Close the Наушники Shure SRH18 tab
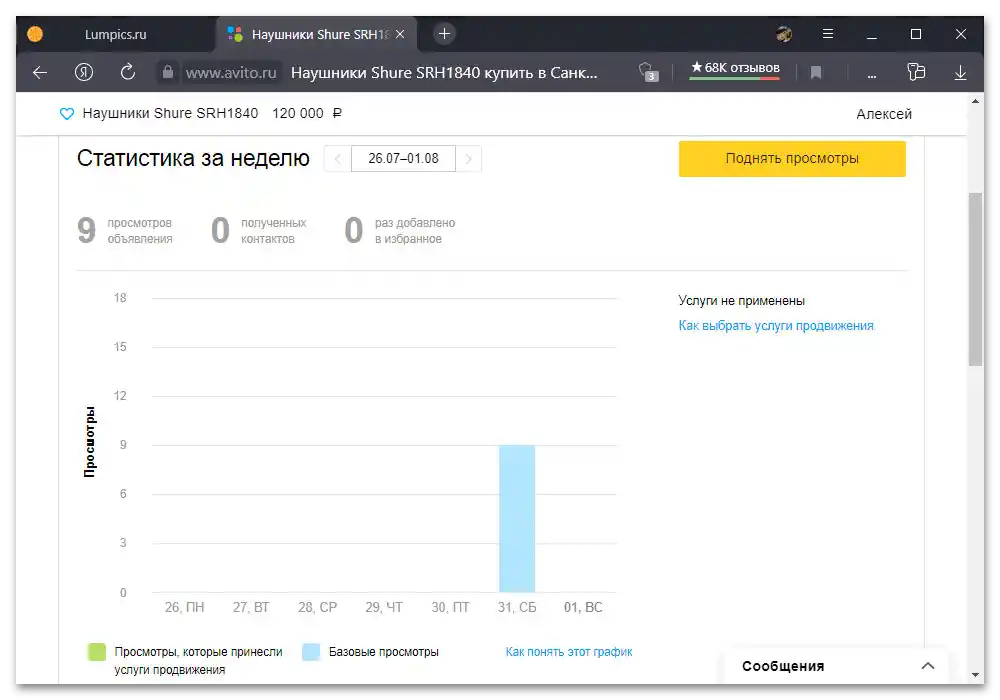This screenshot has width=1000, height=700. [401, 34]
